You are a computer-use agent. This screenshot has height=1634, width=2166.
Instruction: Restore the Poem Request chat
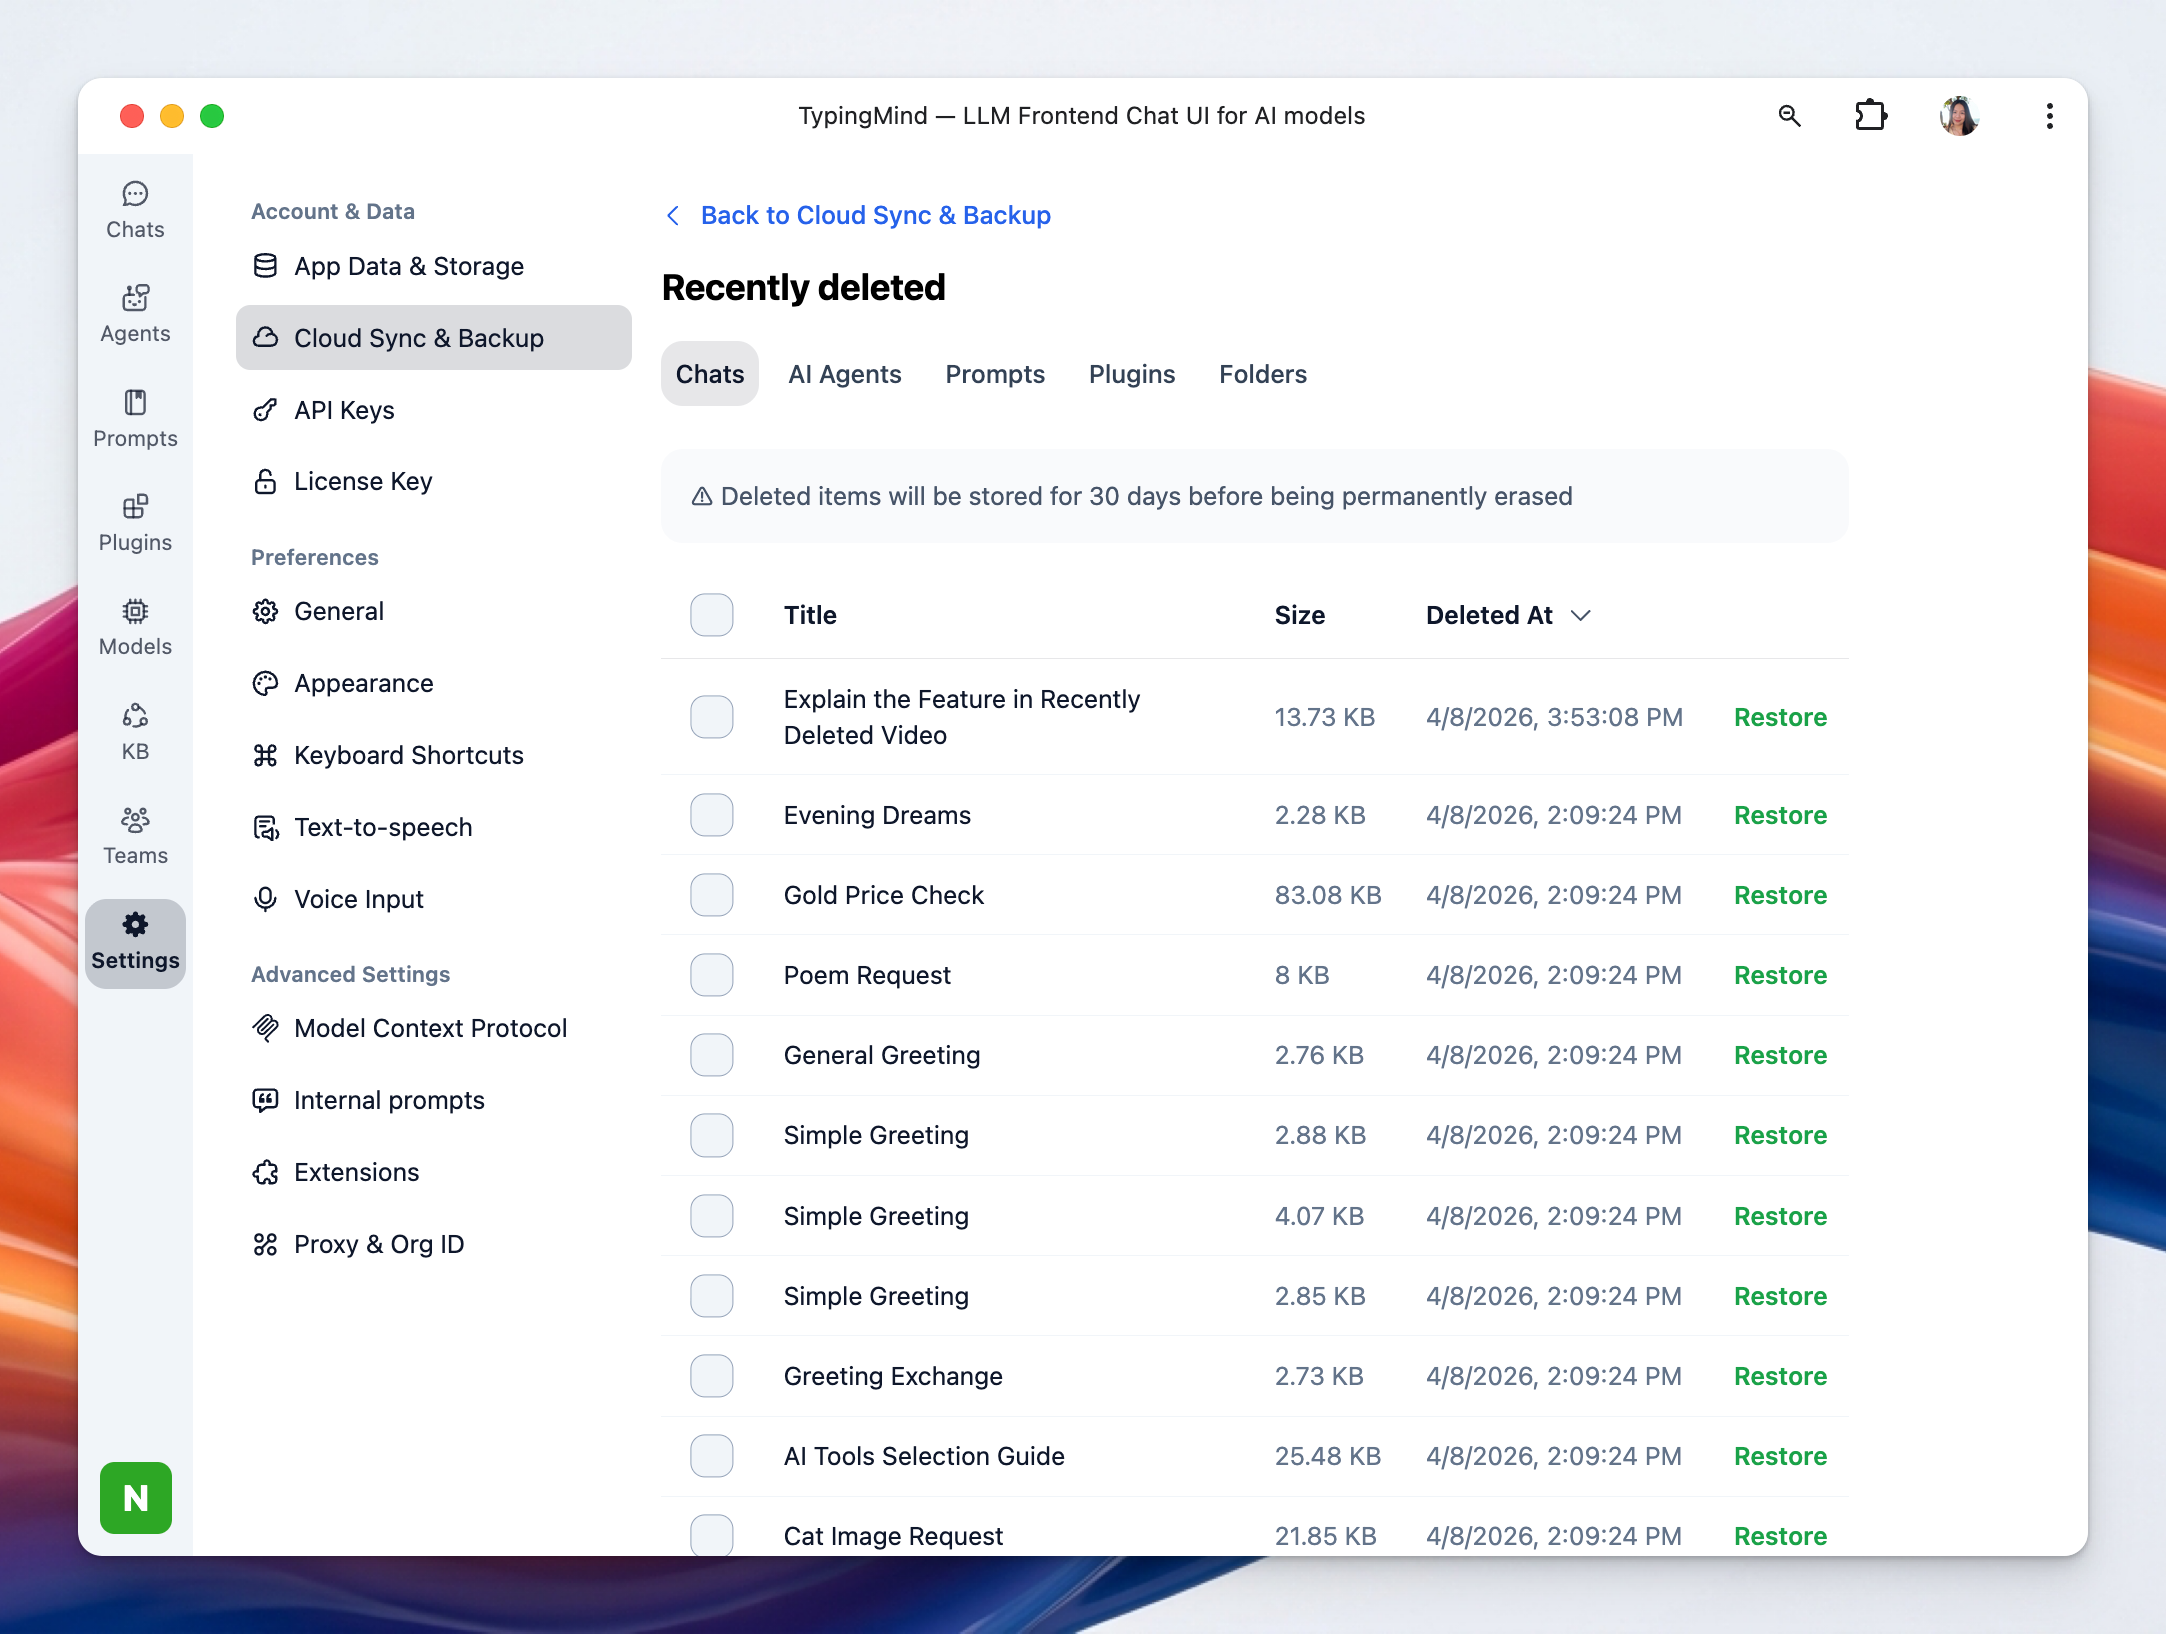coord(1779,975)
